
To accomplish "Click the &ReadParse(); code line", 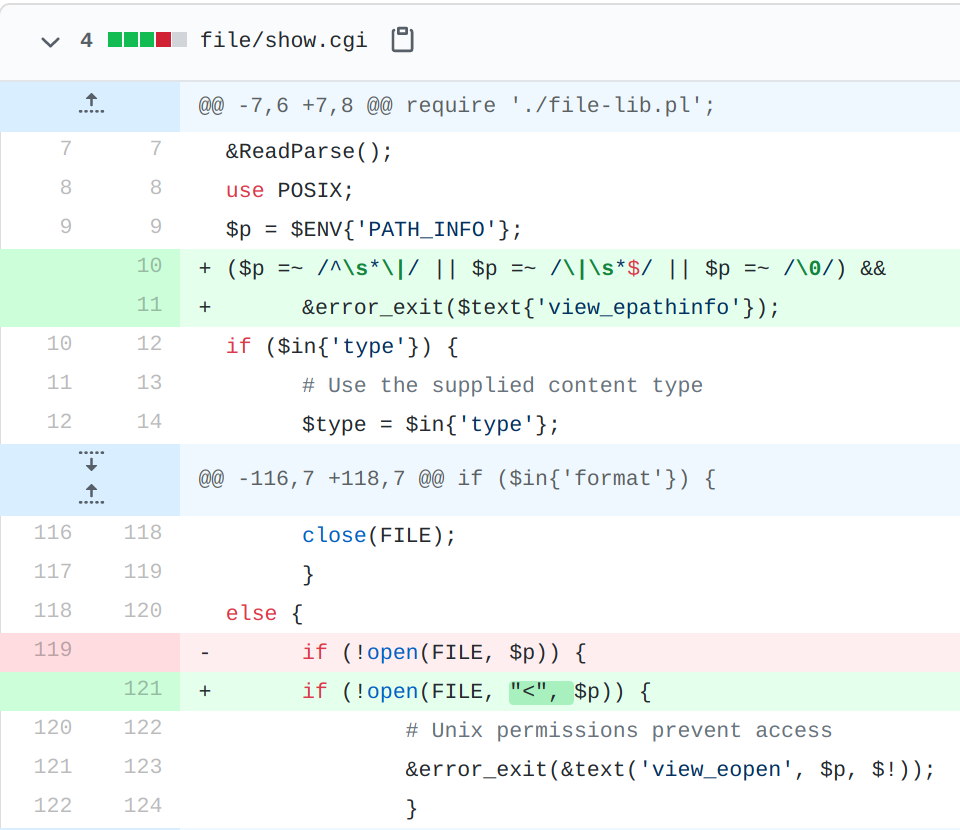I will [x=309, y=152].
